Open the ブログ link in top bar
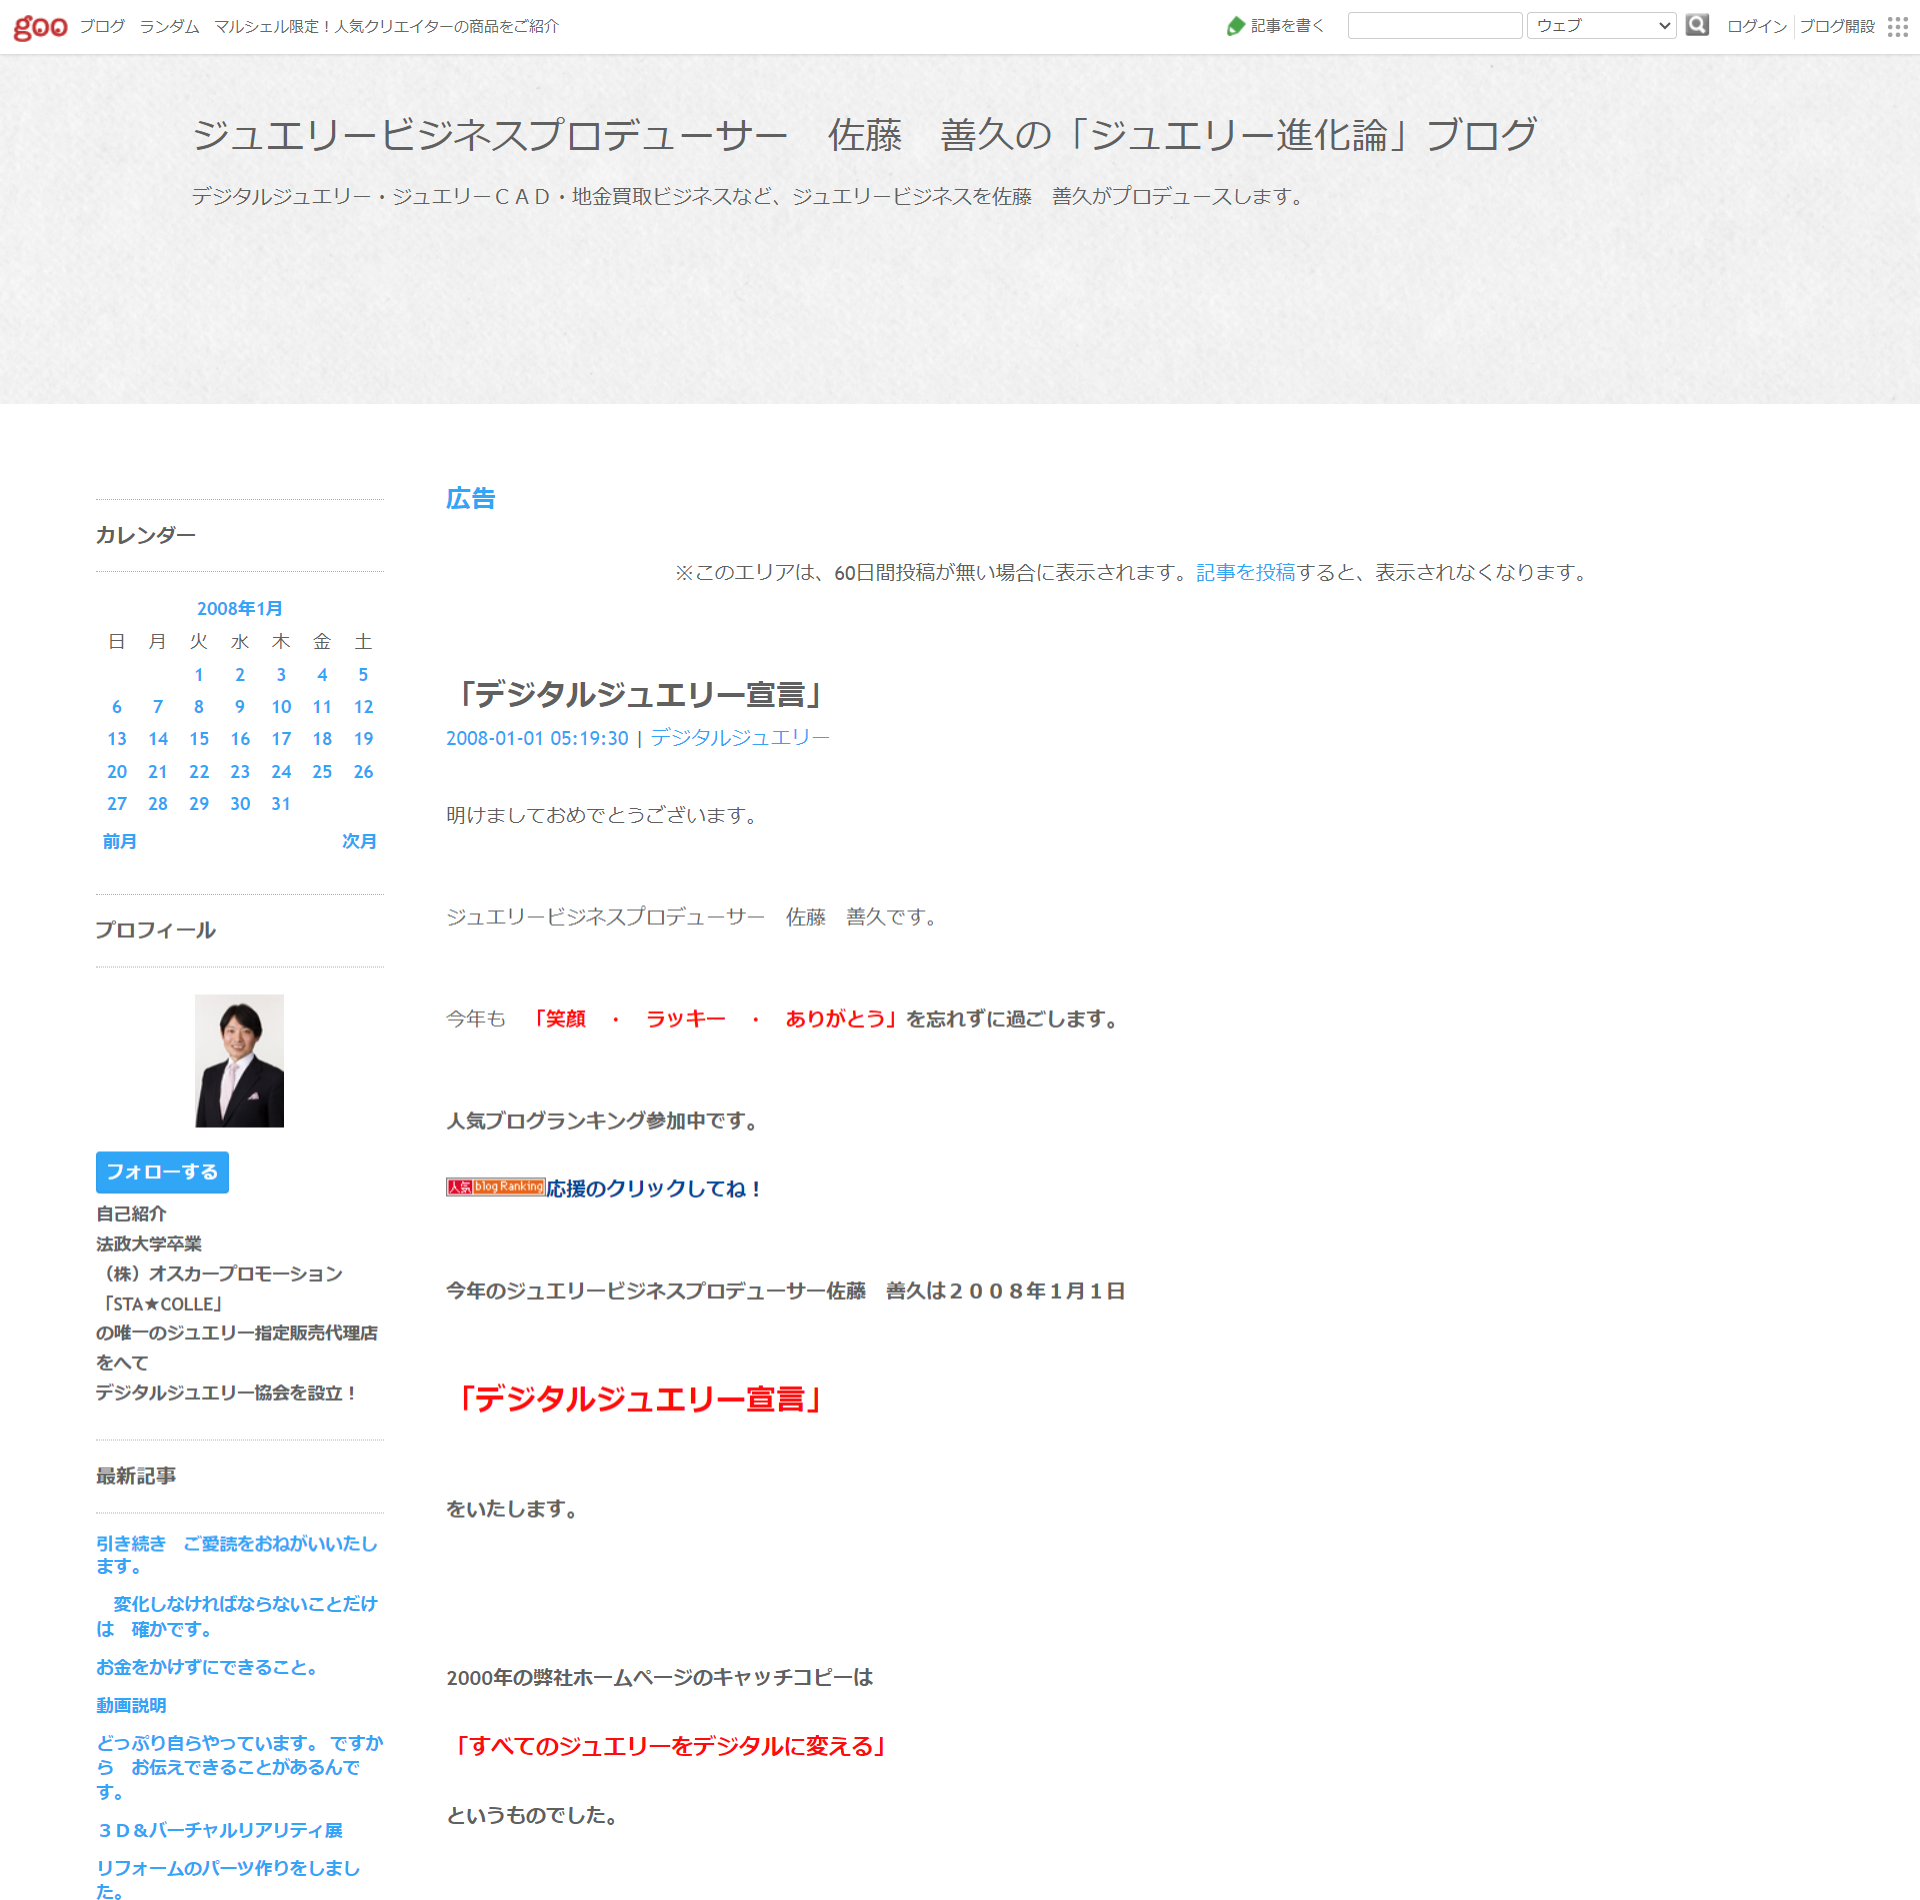Screen dimensions: 1920x1900 pyautogui.click(x=102, y=26)
